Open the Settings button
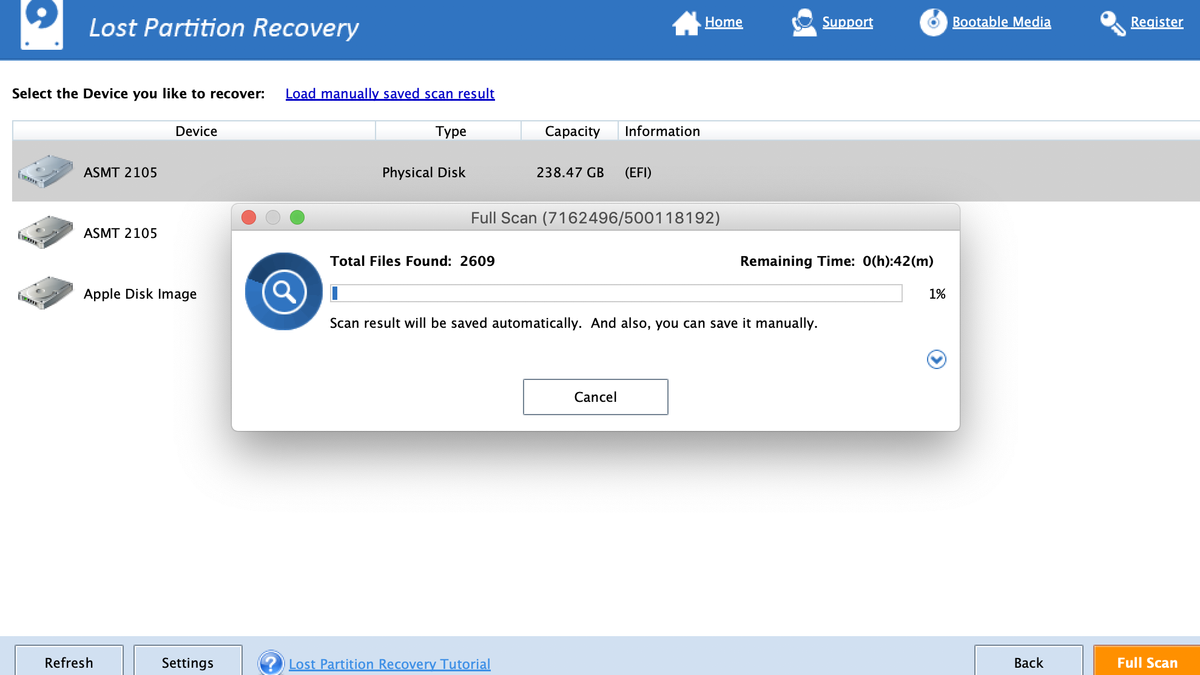 pyautogui.click(x=187, y=662)
